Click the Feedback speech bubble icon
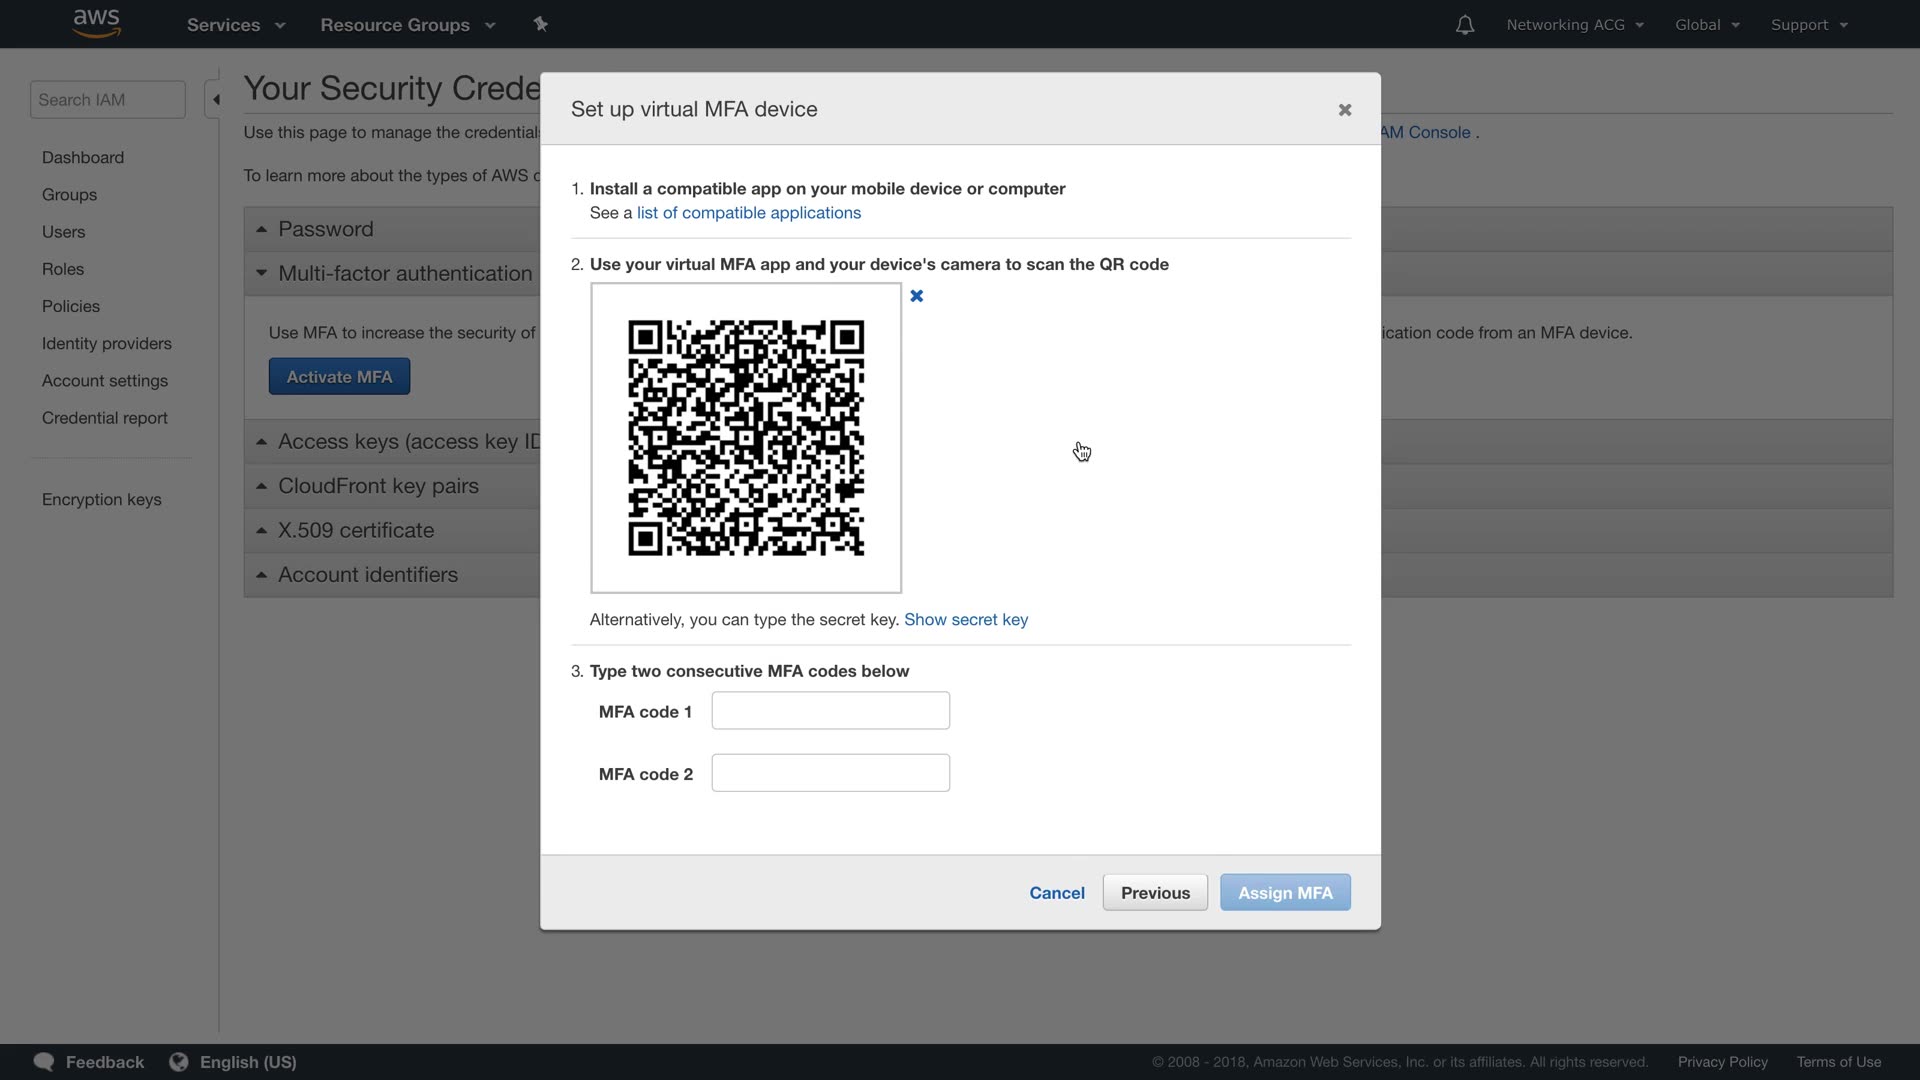Image resolution: width=1920 pixels, height=1080 pixels. point(44,1061)
